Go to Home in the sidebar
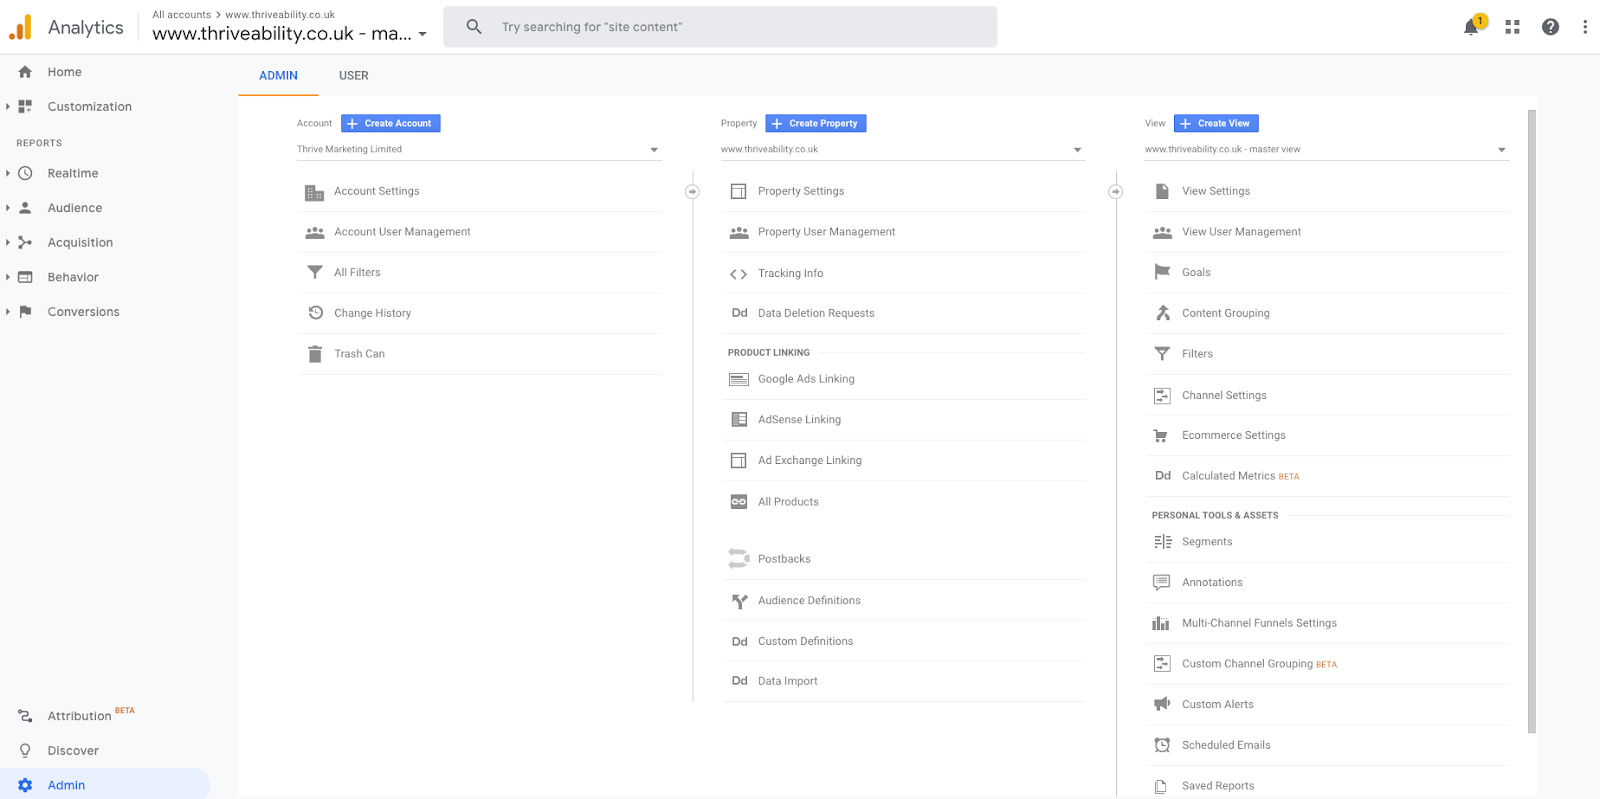This screenshot has width=1600, height=799. pyautogui.click(x=64, y=72)
